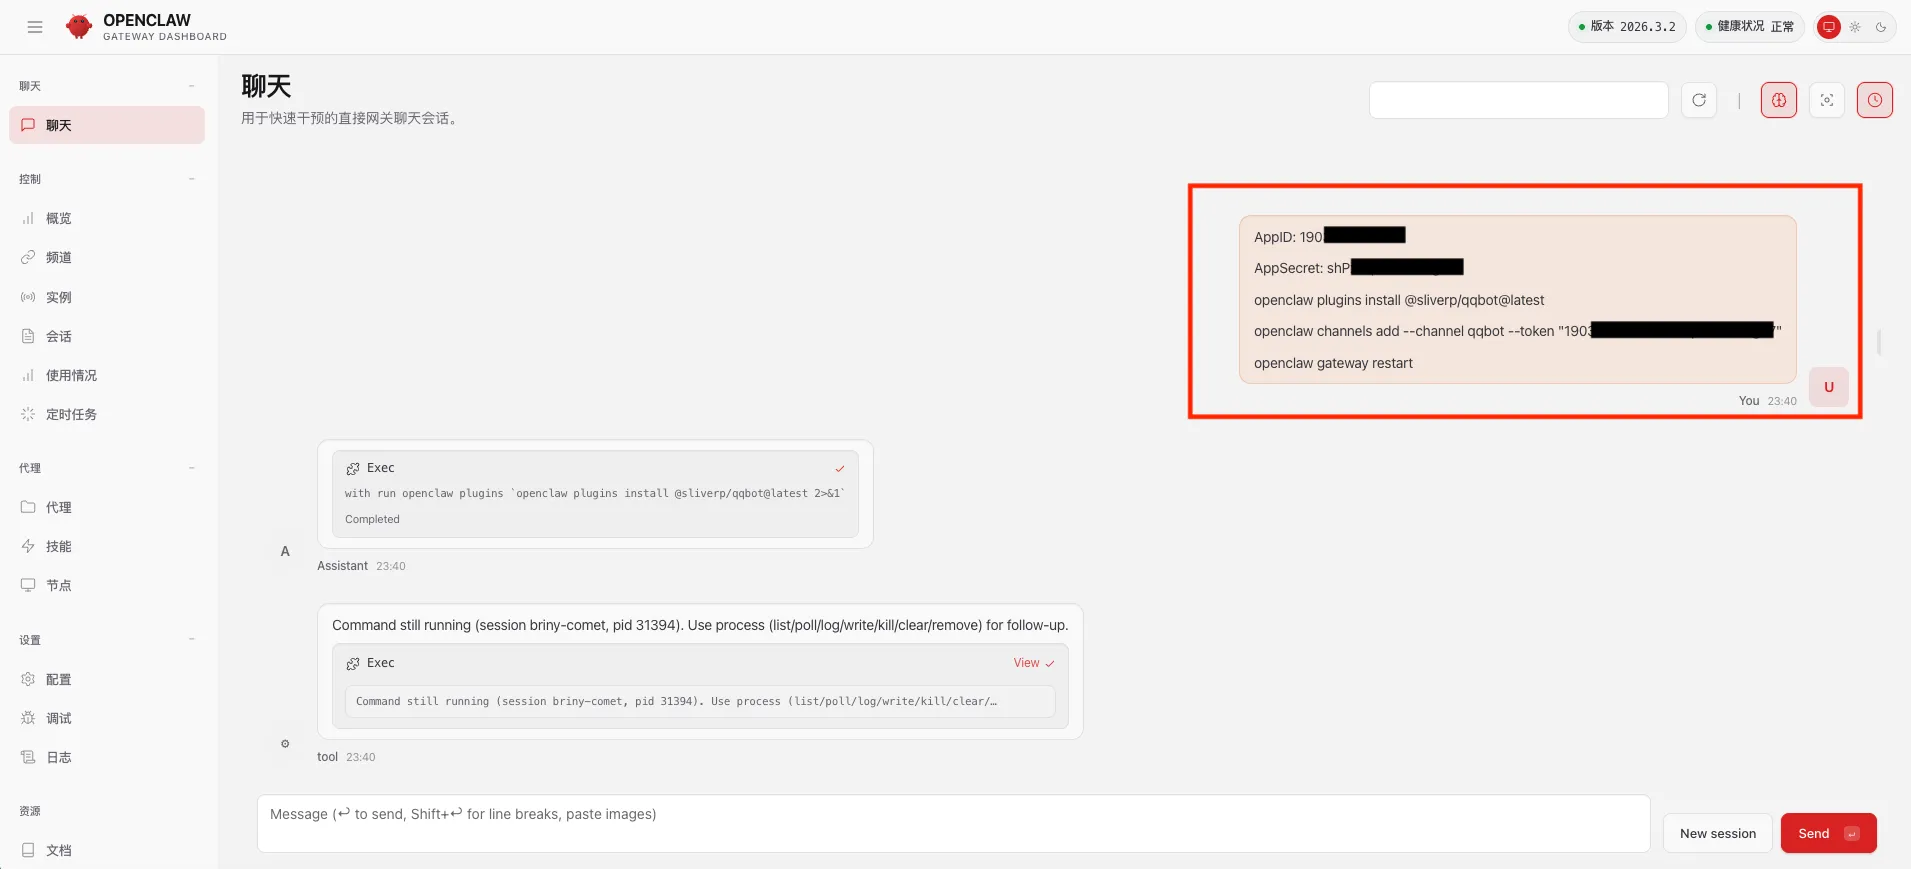This screenshot has height=869, width=1911.
Task: Click the 'Assistant 23:40' label
Action: [x=361, y=566]
